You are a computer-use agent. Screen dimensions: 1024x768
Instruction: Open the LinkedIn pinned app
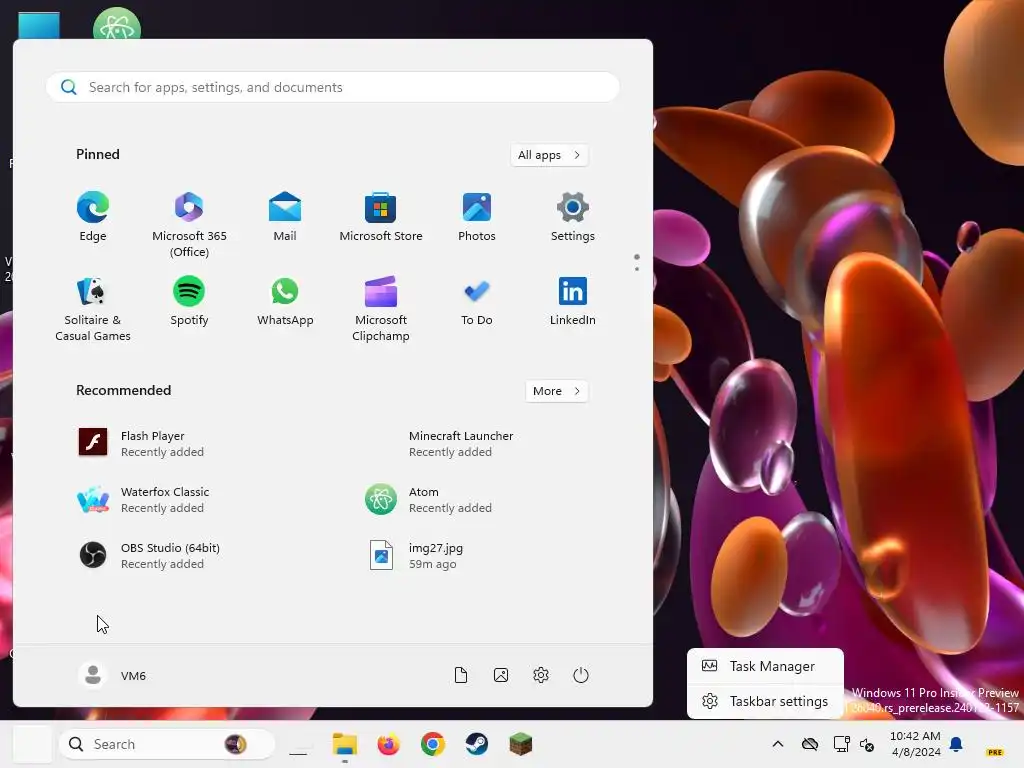pyautogui.click(x=573, y=301)
